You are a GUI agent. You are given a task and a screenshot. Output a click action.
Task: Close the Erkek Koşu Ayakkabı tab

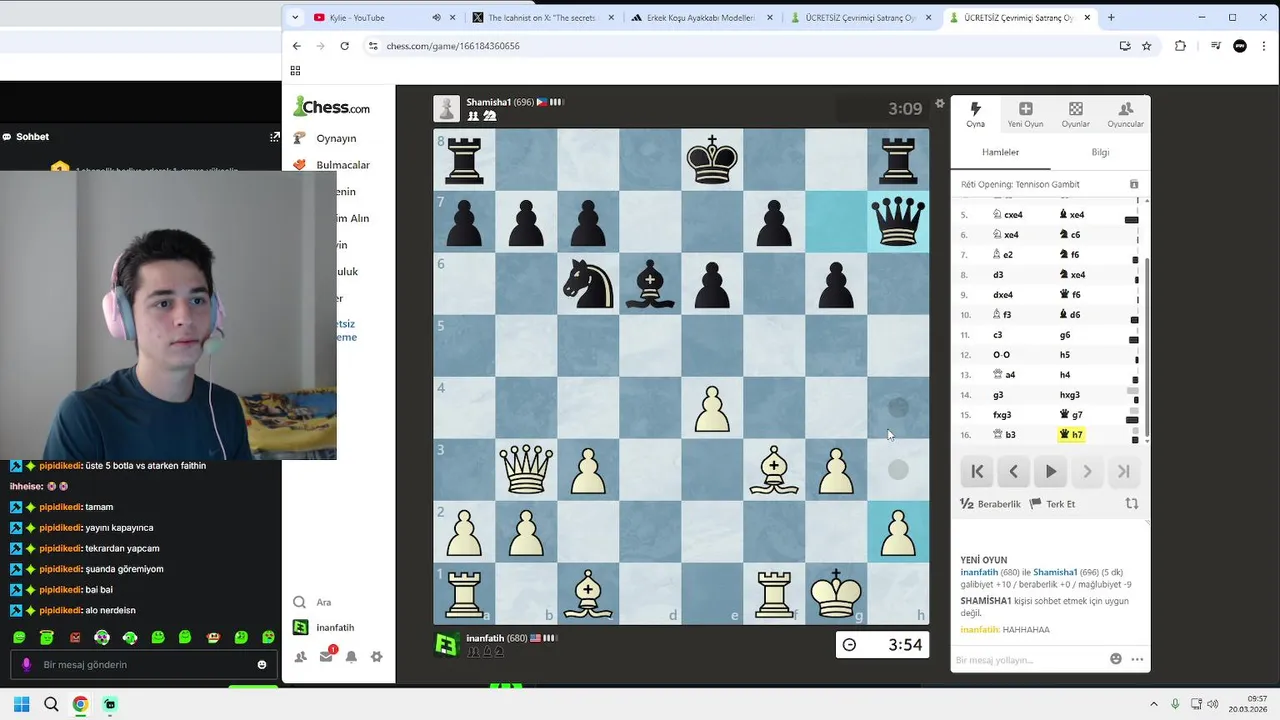click(x=769, y=18)
